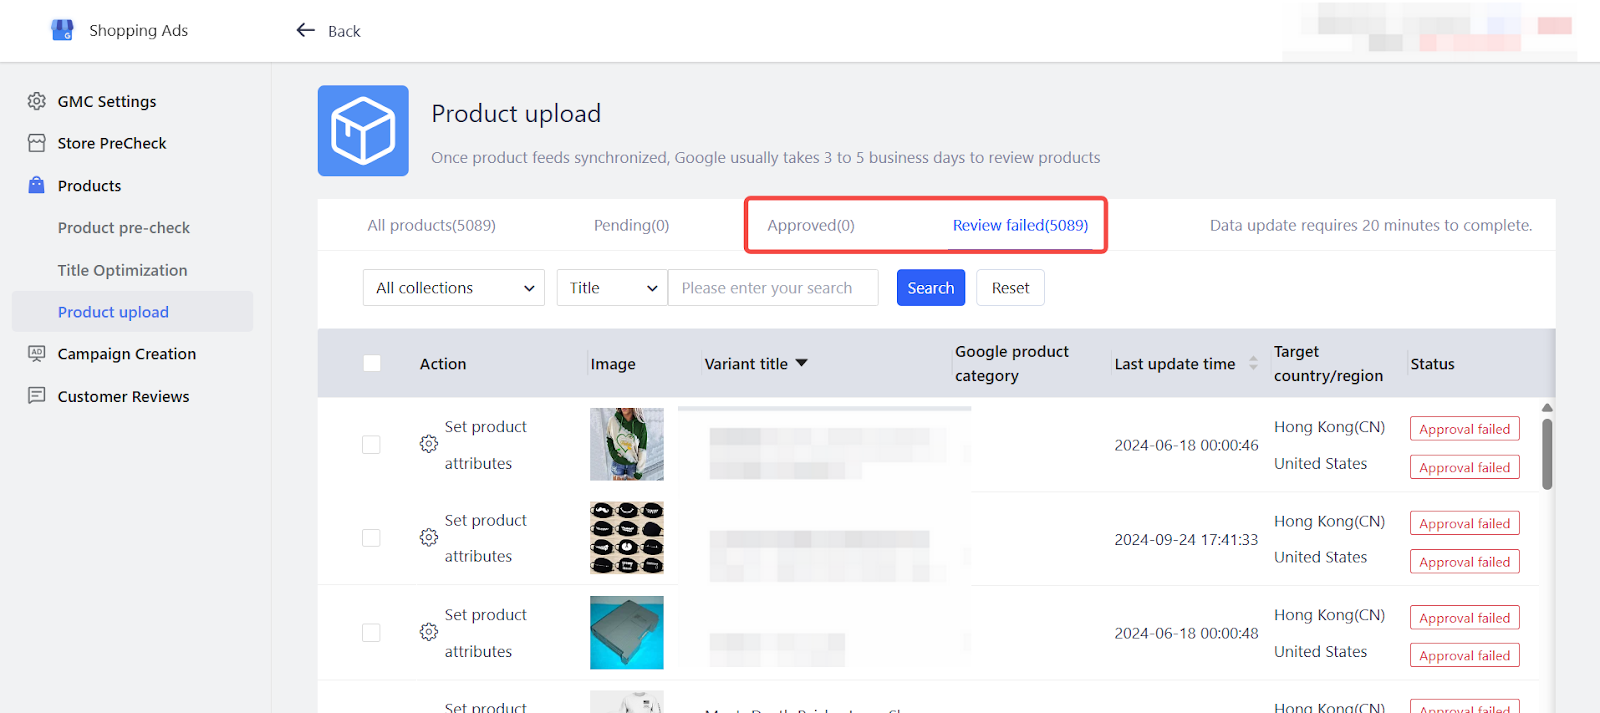Open the All collections dropdown
Viewport: 1600px width, 713px height.
pyautogui.click(x=454, y=288)
